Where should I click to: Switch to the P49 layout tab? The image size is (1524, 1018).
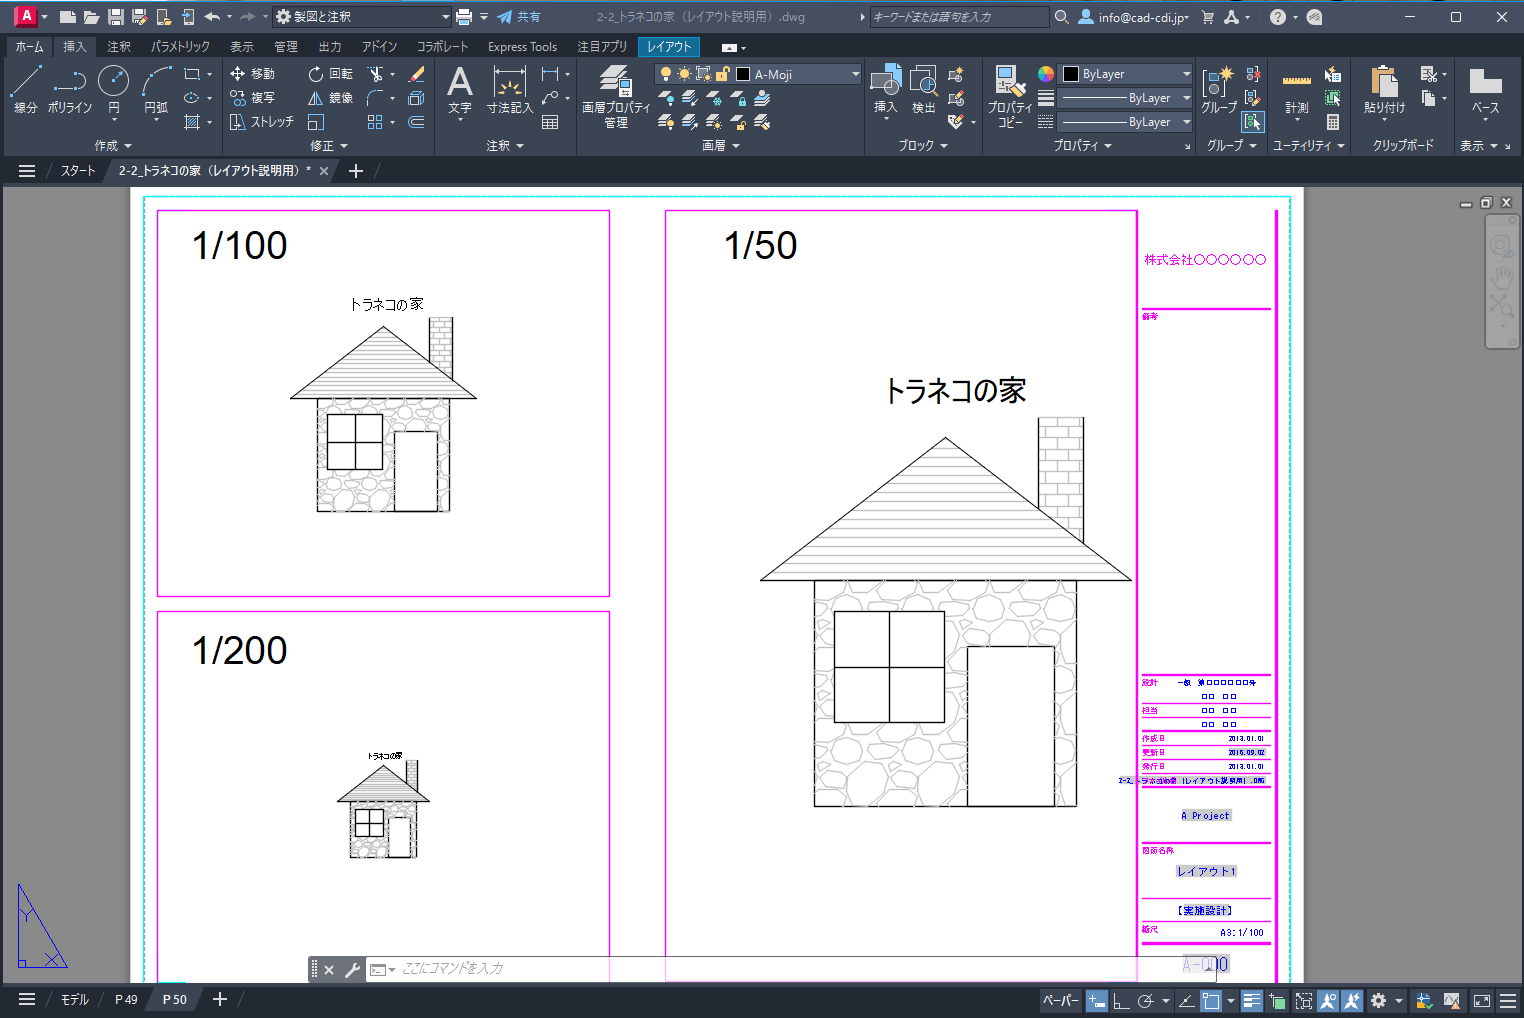[126, 999]
